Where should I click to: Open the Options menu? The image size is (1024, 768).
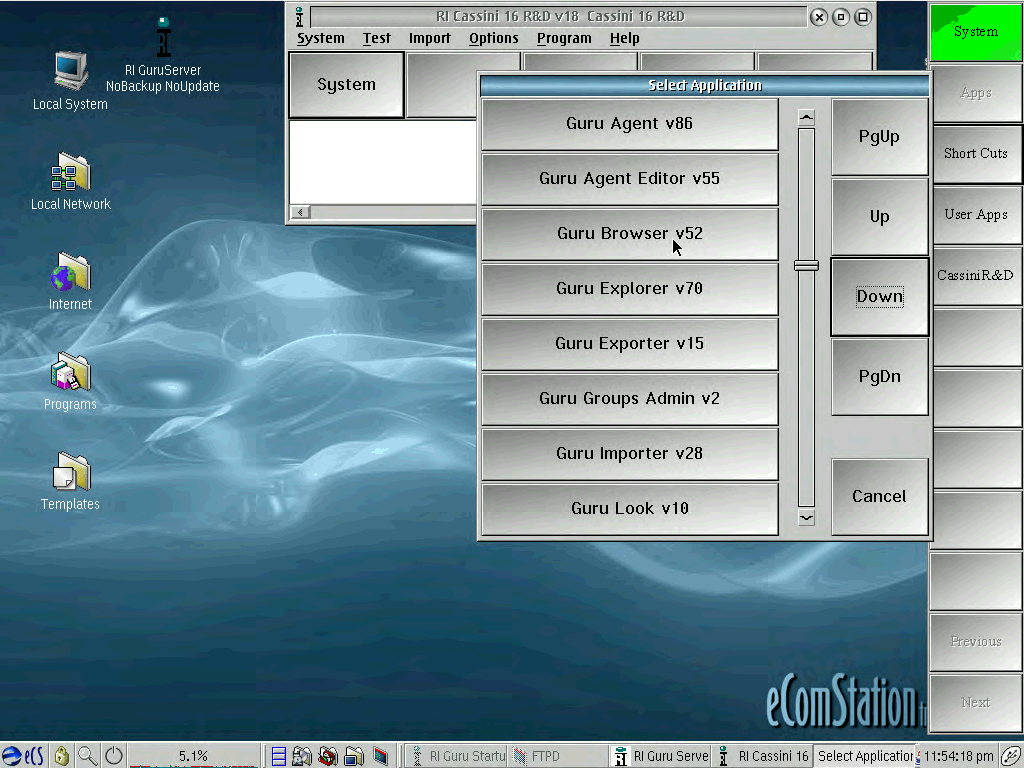pyautogui.click(x=494, y=39)
